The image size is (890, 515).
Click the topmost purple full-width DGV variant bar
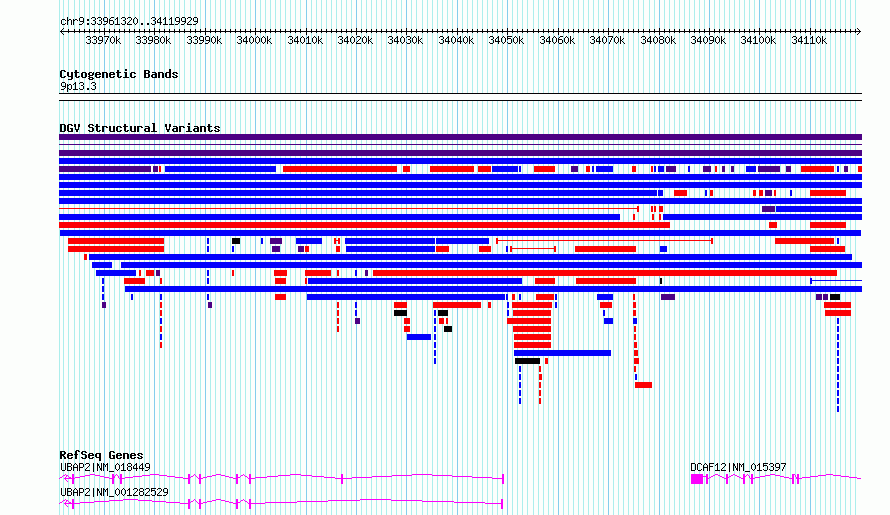[x=460, y=137]
